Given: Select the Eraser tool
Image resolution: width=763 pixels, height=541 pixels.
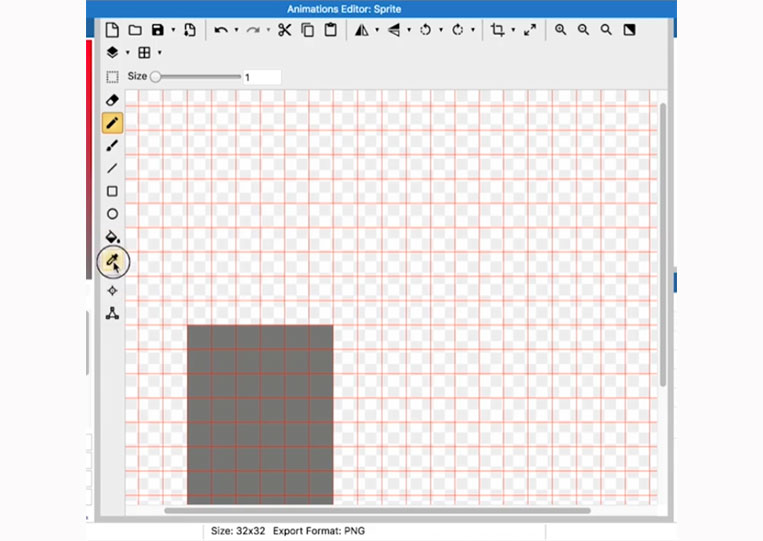Looking at the screenshot, I should 112,100.
